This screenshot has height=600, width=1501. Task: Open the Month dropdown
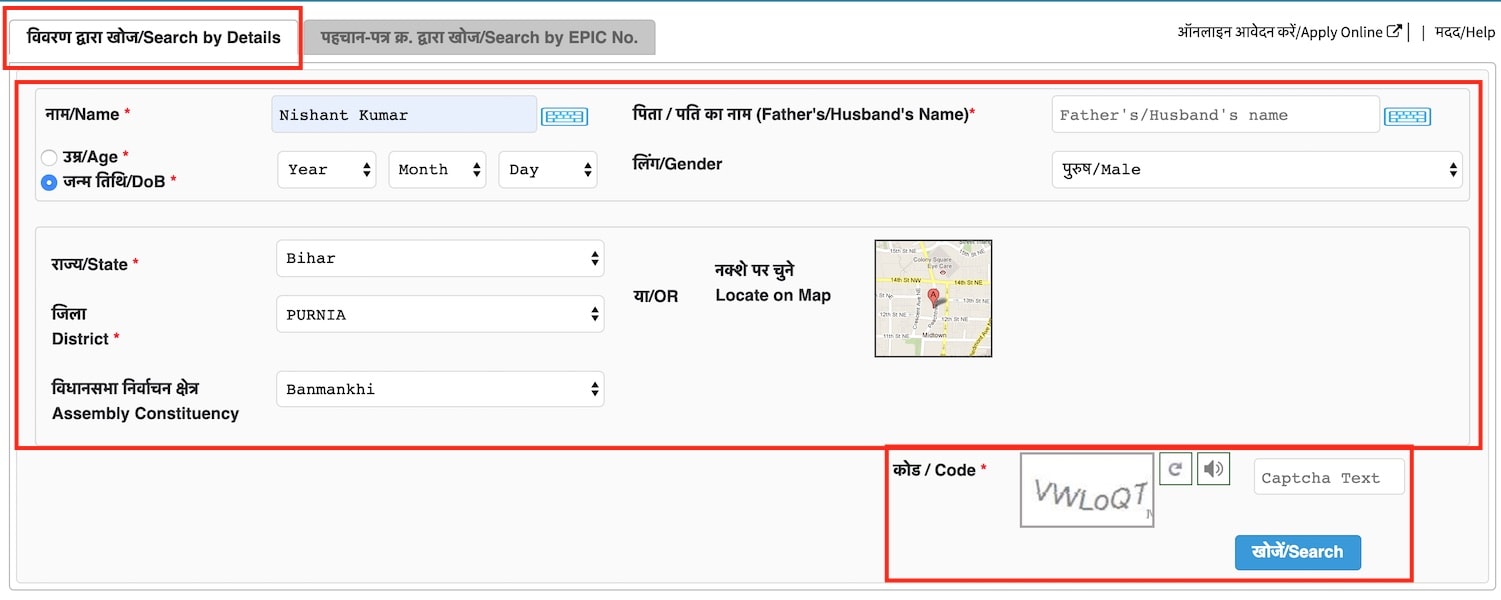tap(437, 170)
